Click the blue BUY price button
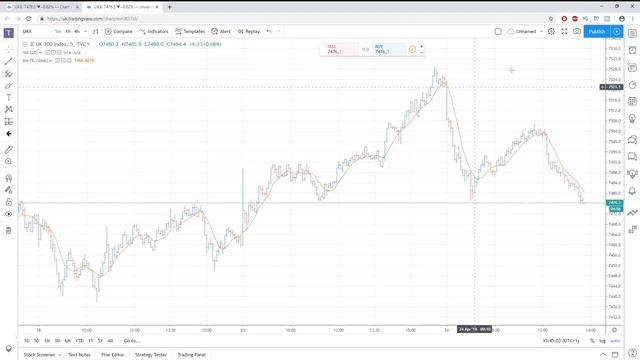This screenshot has width=640, height=360. coord(389,49)
